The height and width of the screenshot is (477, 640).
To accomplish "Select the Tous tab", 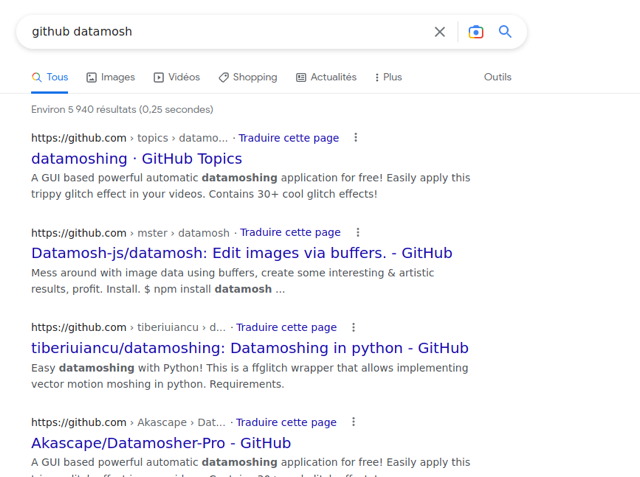I will (50, 77).
